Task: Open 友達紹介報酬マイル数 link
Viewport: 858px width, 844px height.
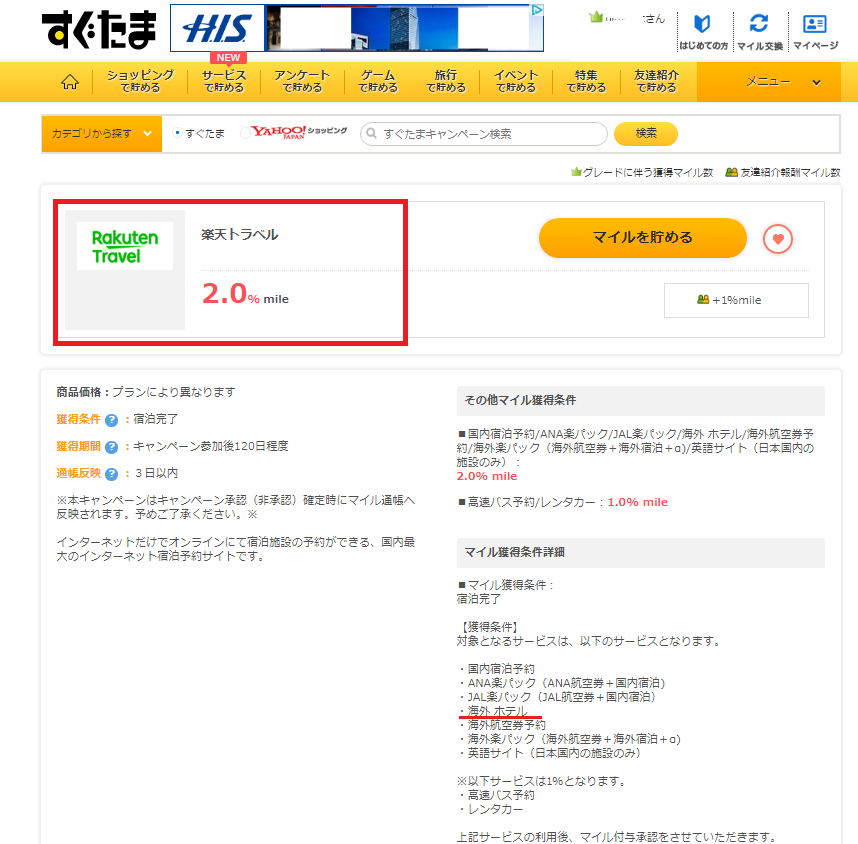Action: click(782, 172)
